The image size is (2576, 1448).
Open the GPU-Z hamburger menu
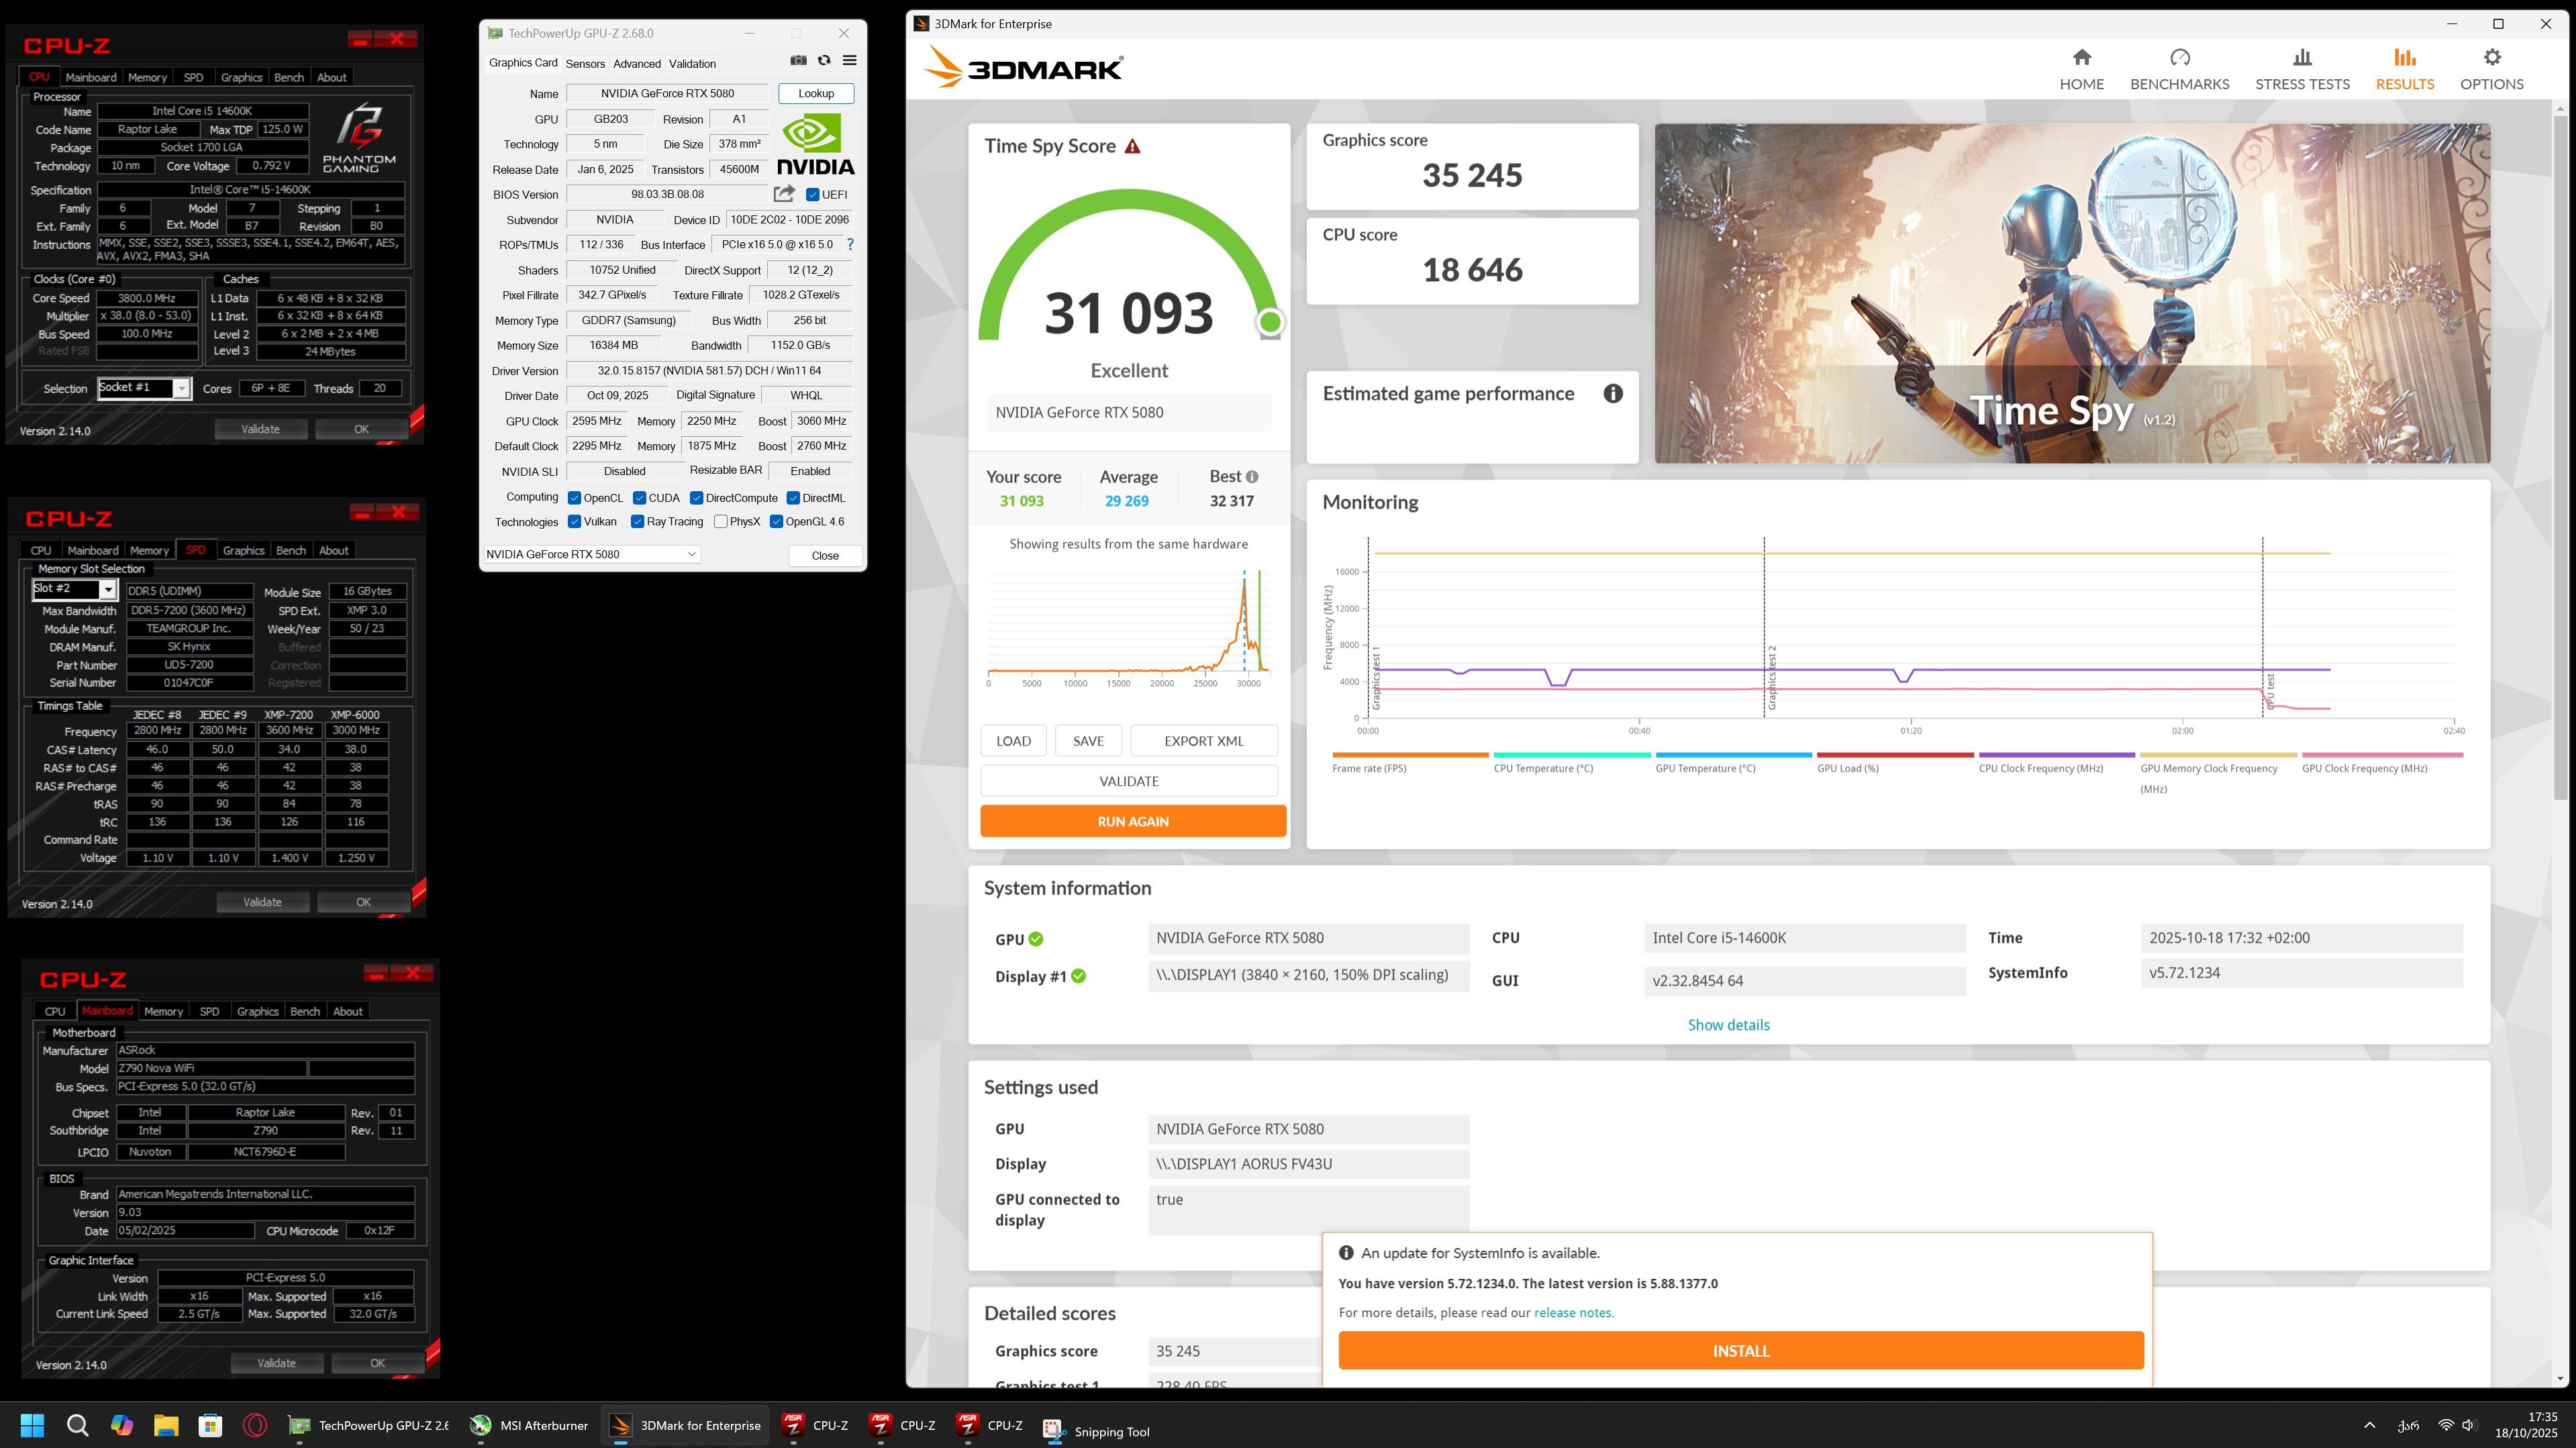849,61
